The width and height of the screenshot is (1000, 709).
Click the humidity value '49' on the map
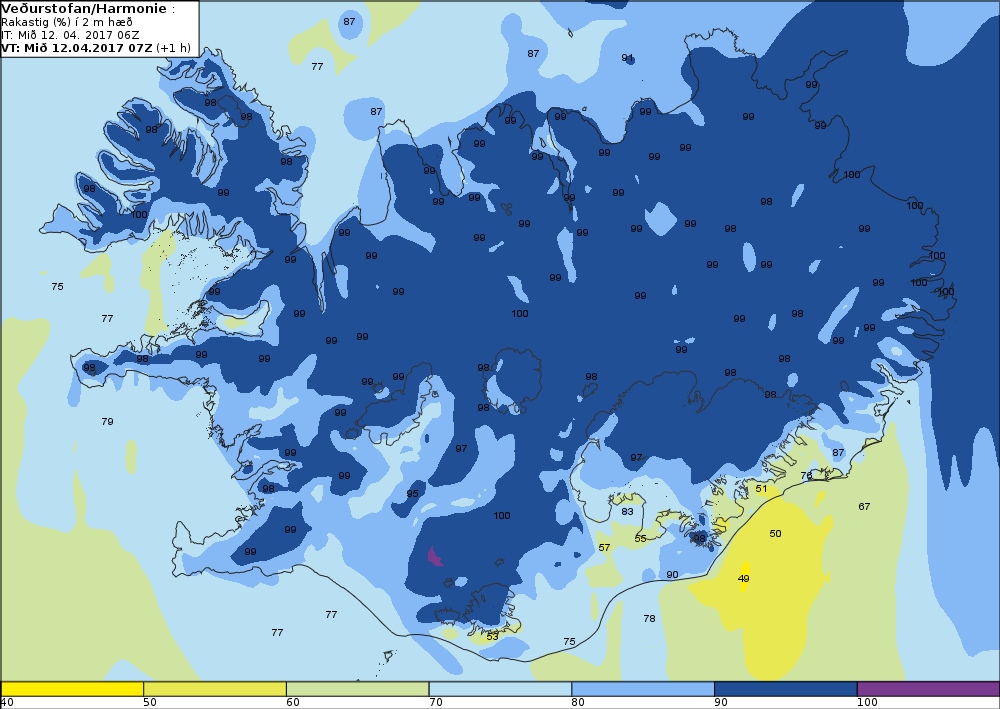click(x=743, y=579)
